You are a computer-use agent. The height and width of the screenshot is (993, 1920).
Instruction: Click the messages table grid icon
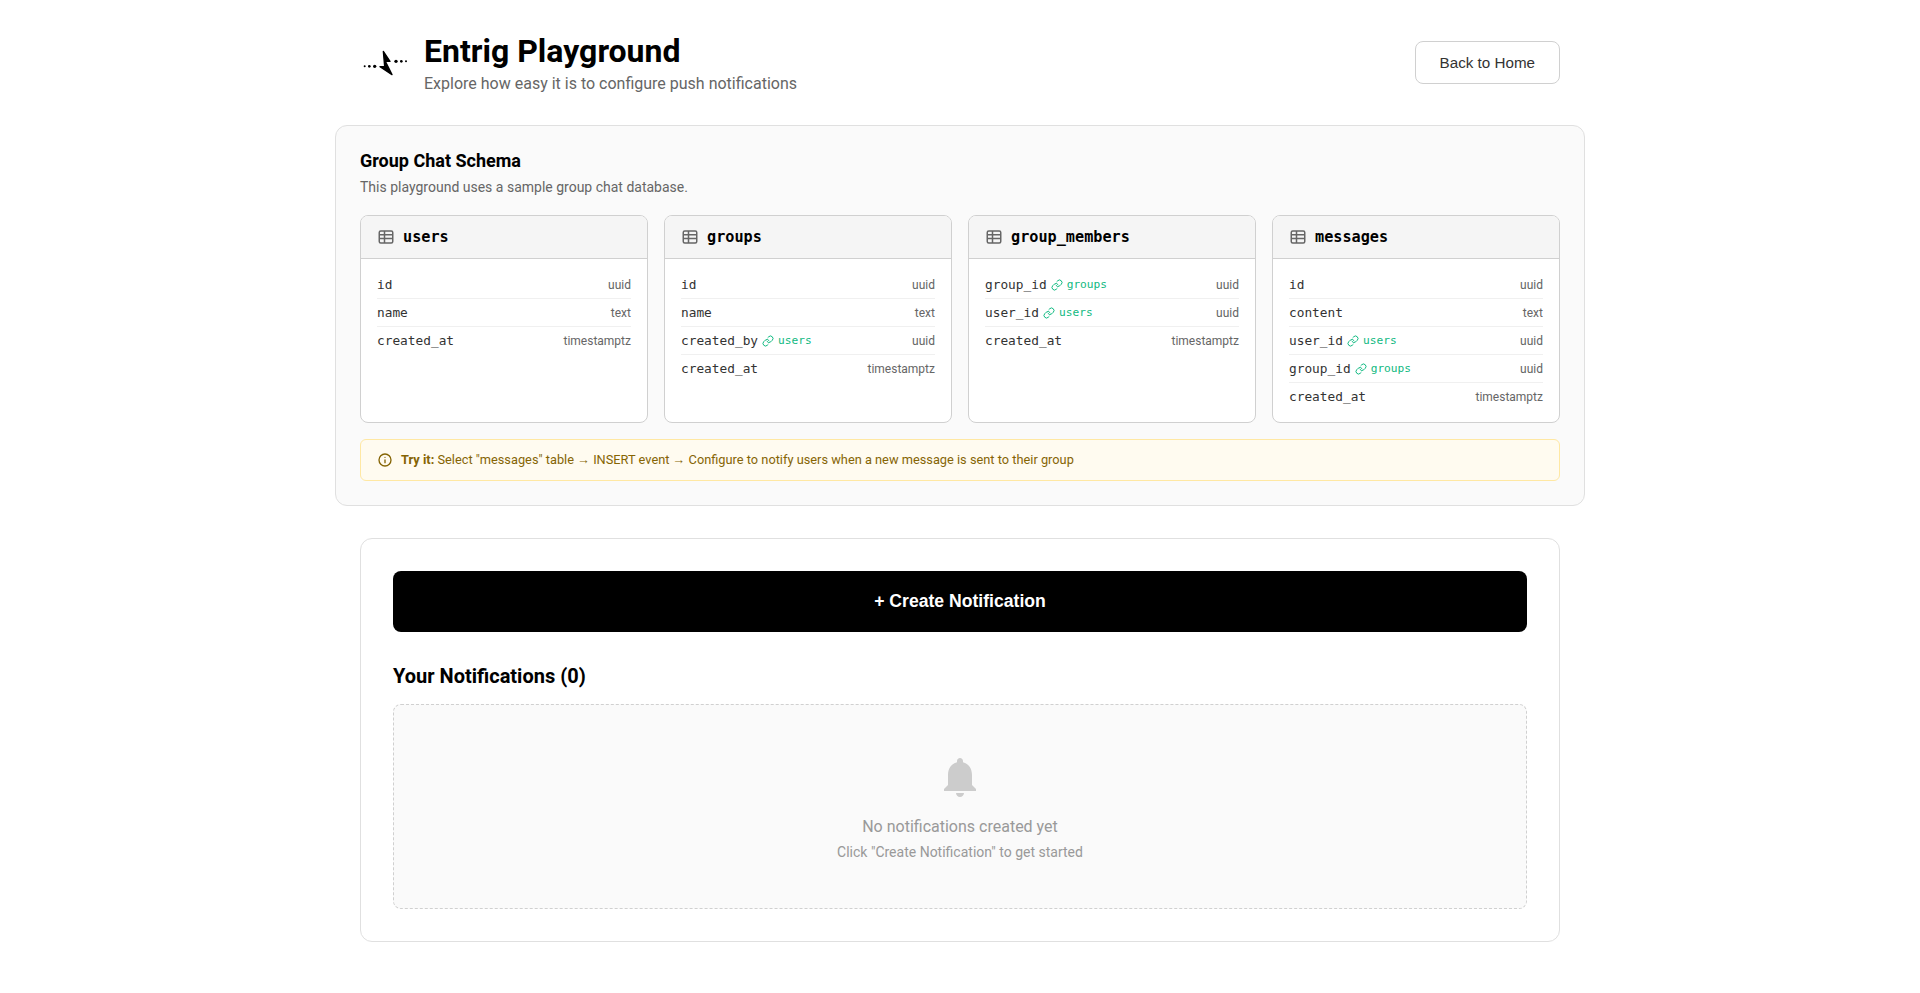(x=1298, y=237)
